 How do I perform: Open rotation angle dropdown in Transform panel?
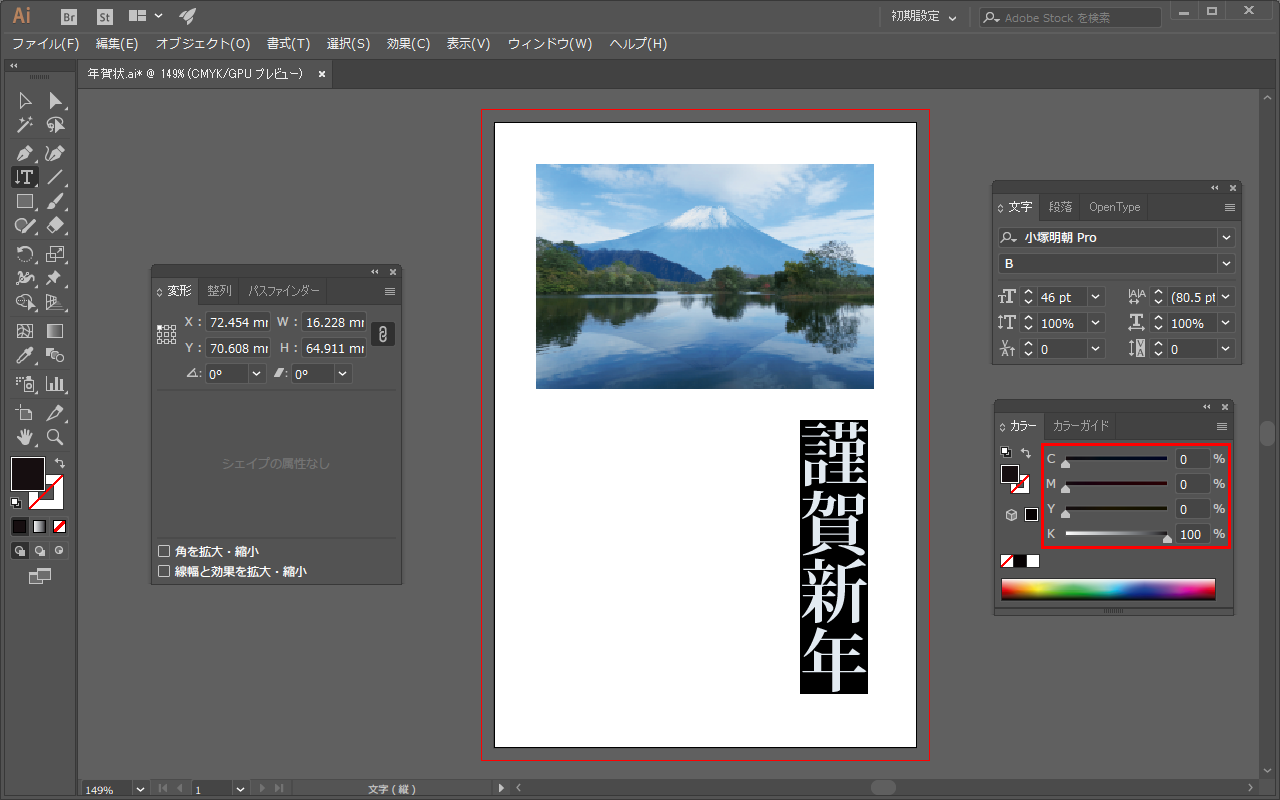tap(257, 373)
